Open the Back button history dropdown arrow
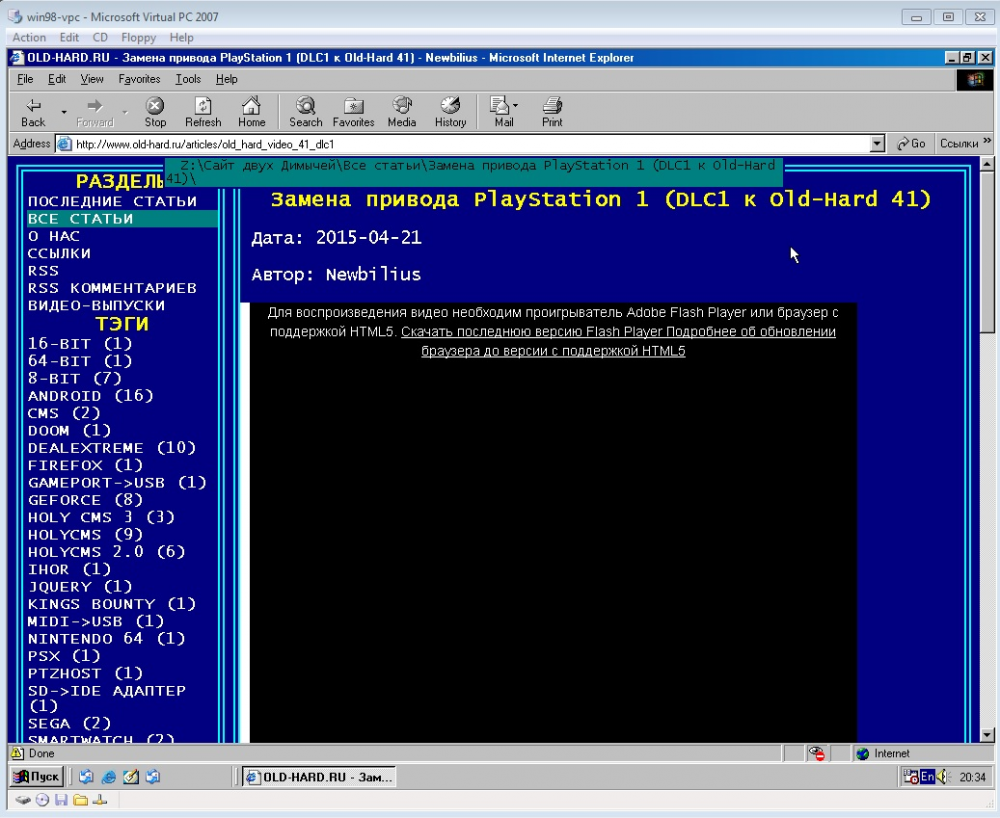 [x=64, y=111]
